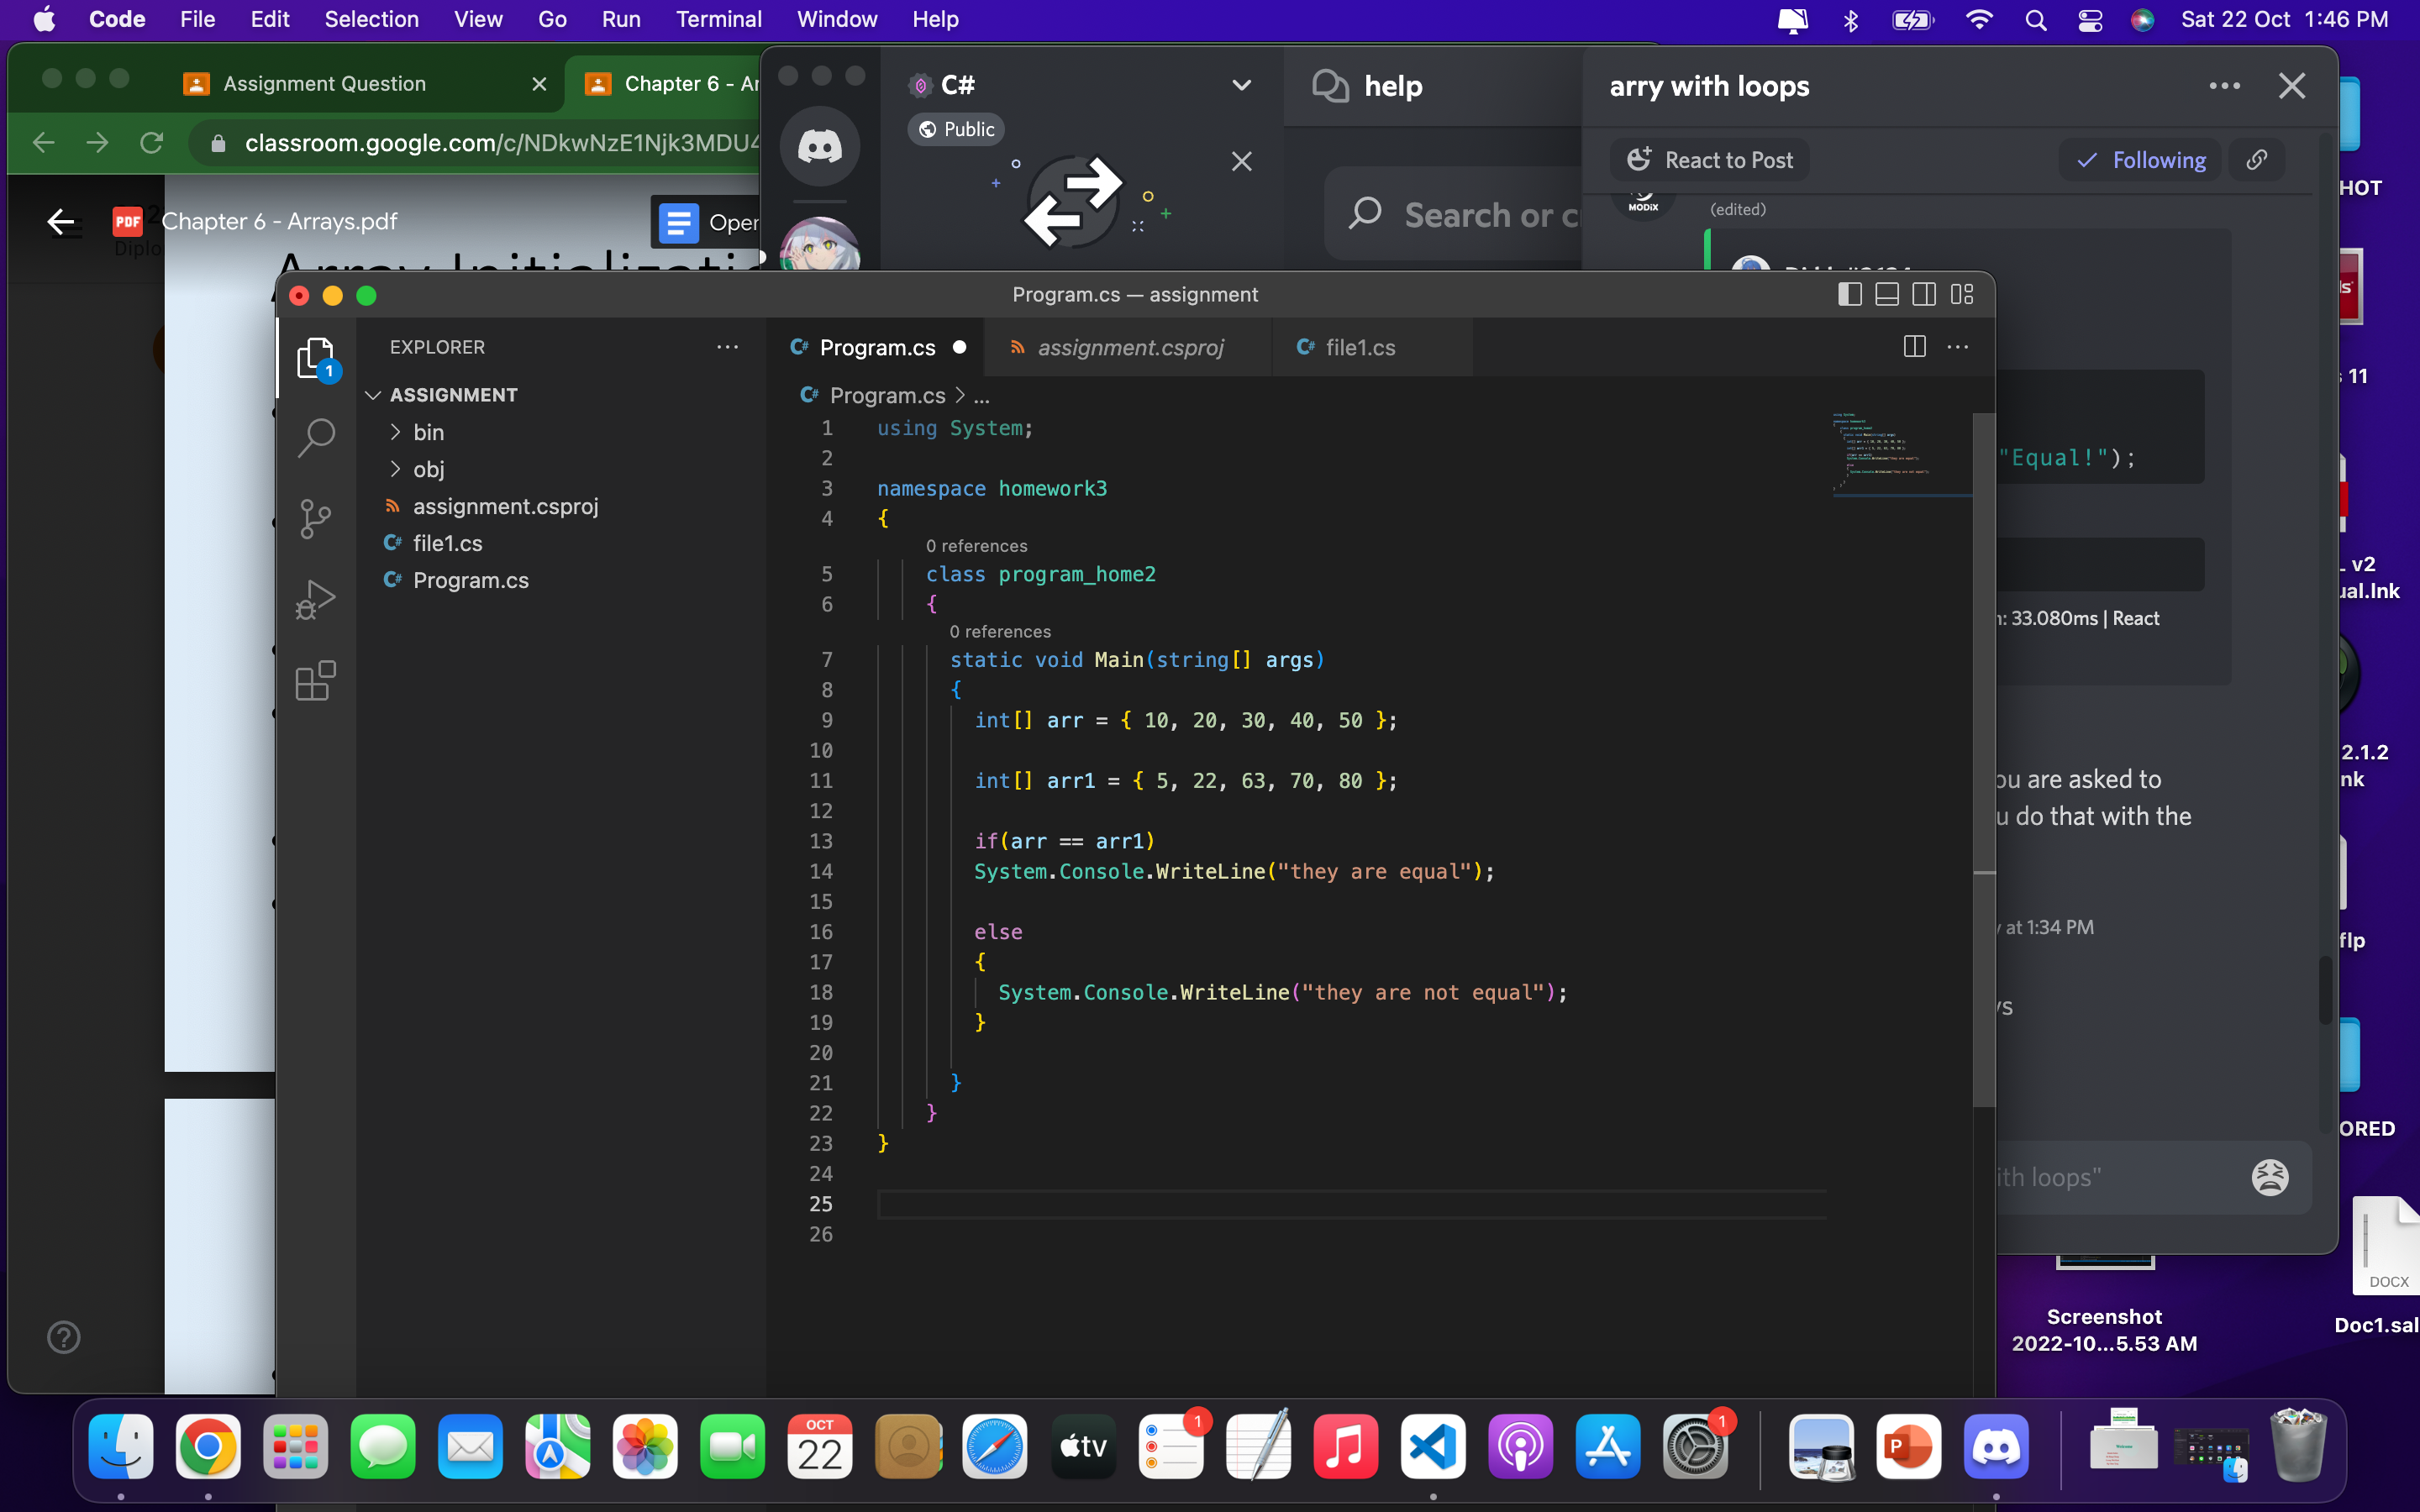Open Discord from the Dock

(1996, 1446)
